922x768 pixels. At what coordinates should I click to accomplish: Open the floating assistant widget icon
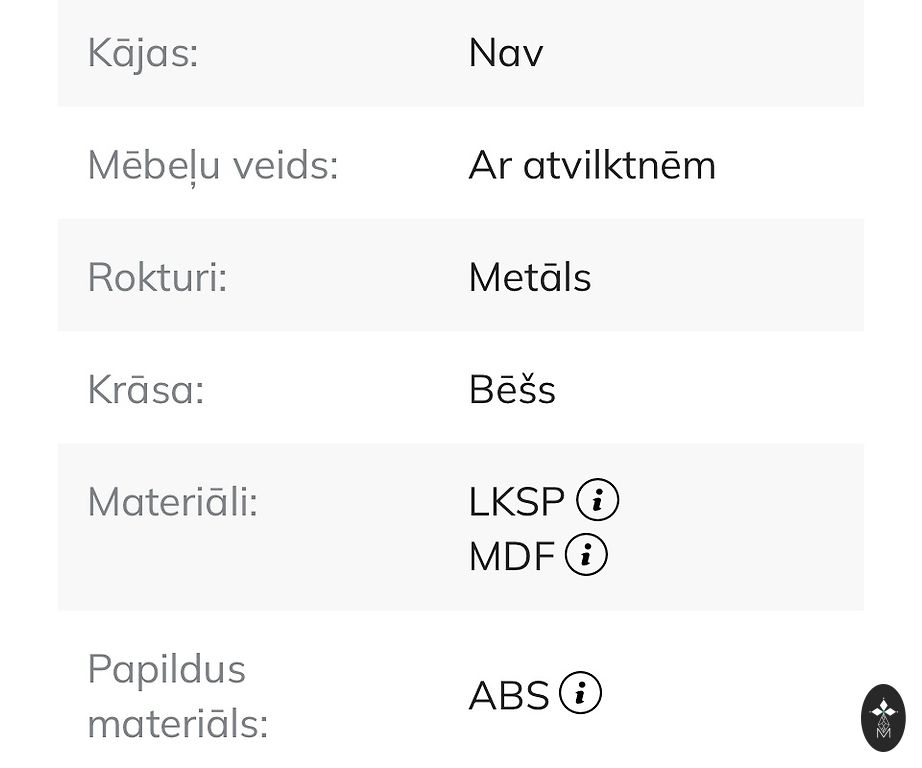pos(883,717)
